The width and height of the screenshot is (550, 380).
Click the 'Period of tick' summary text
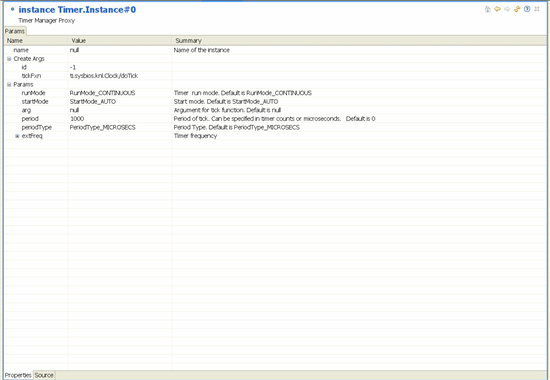click(274, 119)
